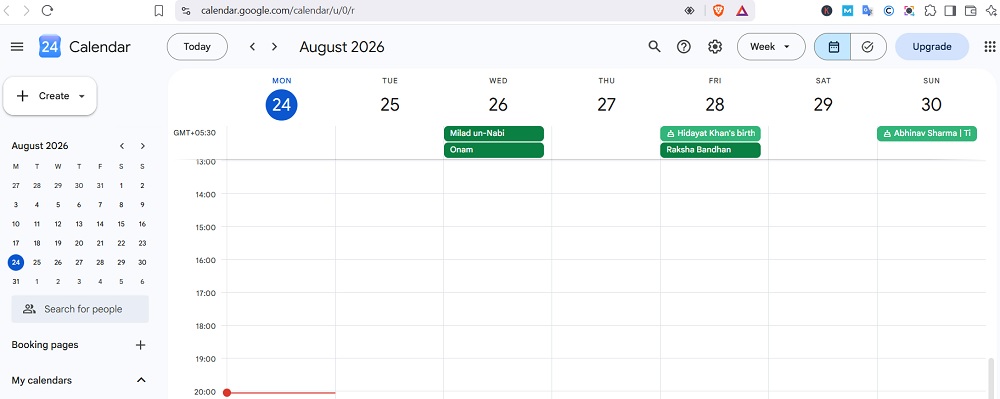
Task: Go to next week in header
Action: 274,47
